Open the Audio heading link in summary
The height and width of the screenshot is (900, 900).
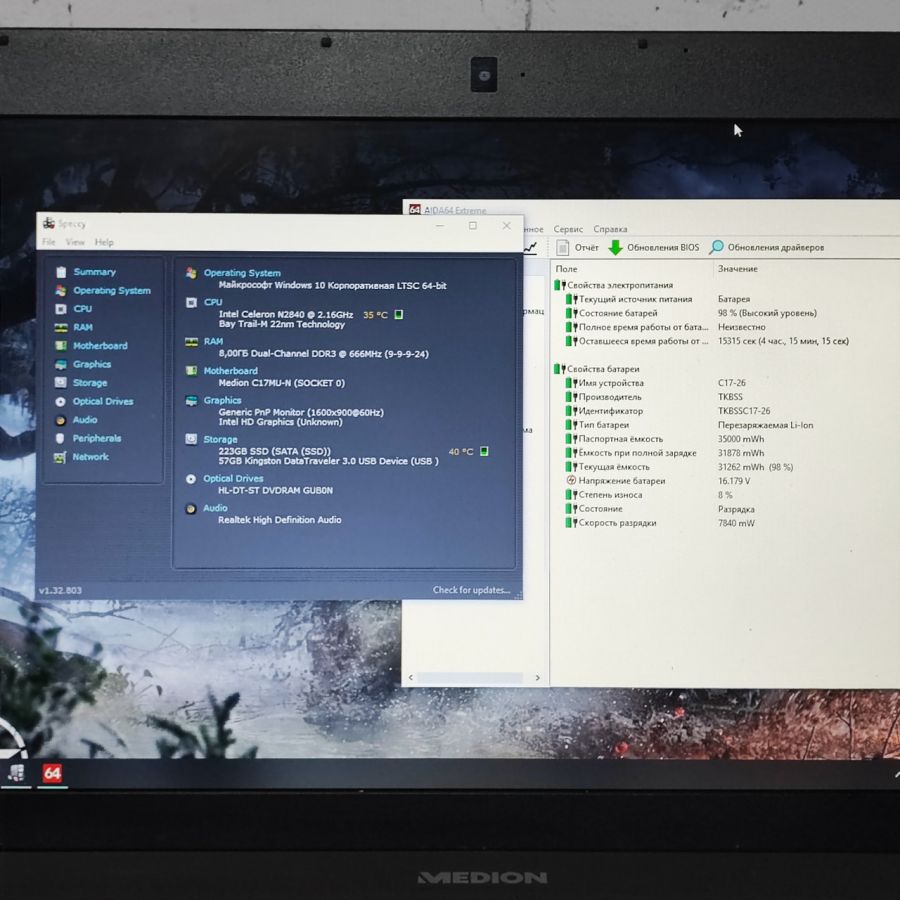pos(215,508)
